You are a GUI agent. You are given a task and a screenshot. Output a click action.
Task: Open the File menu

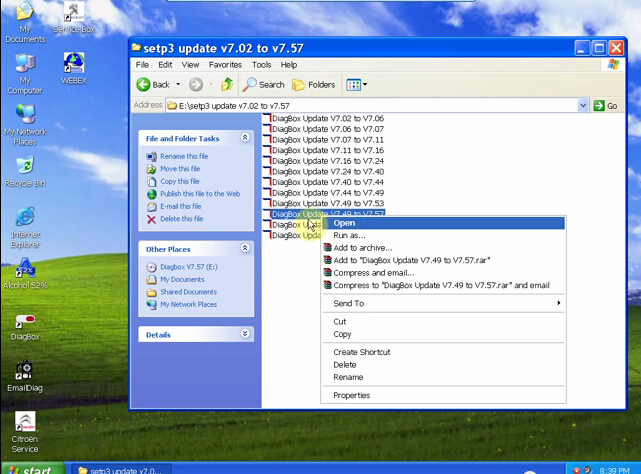pos(142,65)
